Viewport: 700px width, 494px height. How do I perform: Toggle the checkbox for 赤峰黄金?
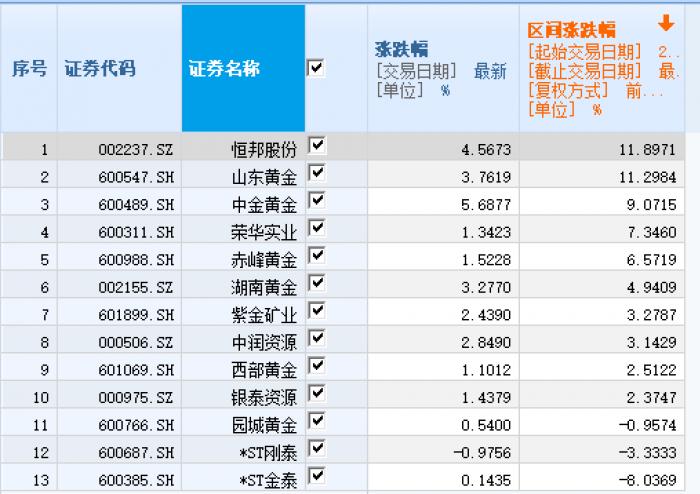click(x=317, y=256)
